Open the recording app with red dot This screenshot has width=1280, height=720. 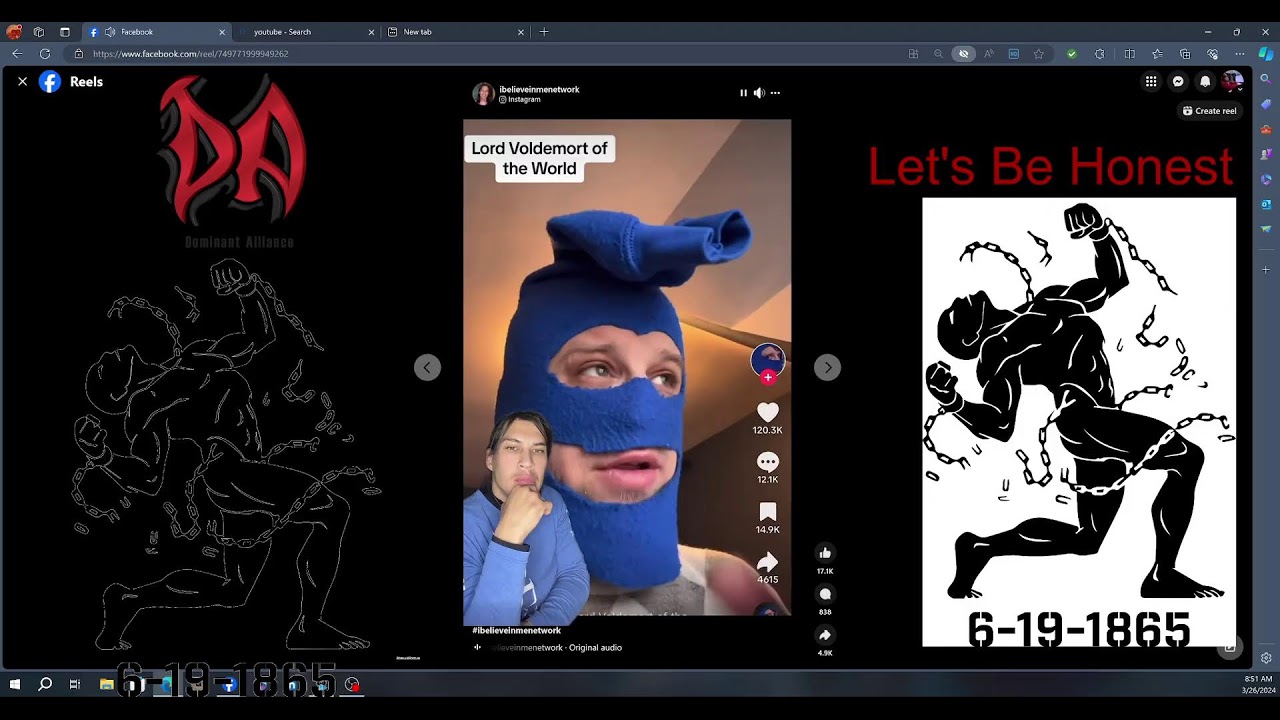pos(353,685)
